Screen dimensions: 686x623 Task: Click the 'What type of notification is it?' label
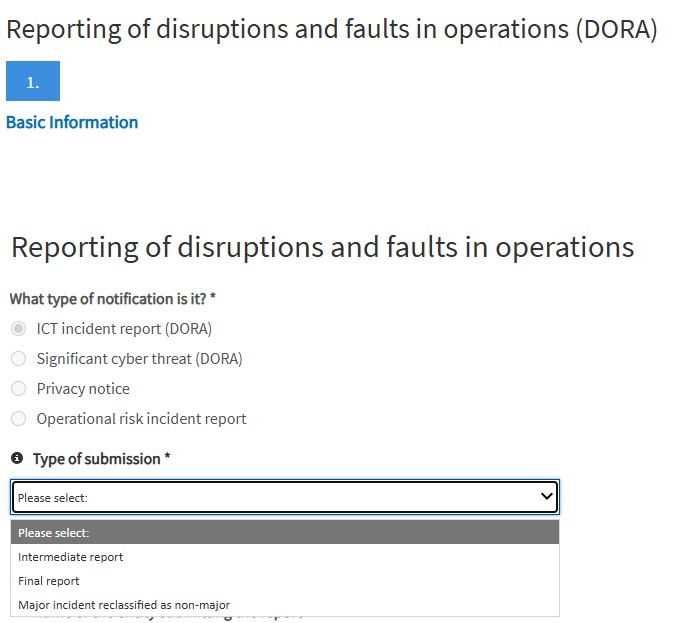[x=113, y=299]
